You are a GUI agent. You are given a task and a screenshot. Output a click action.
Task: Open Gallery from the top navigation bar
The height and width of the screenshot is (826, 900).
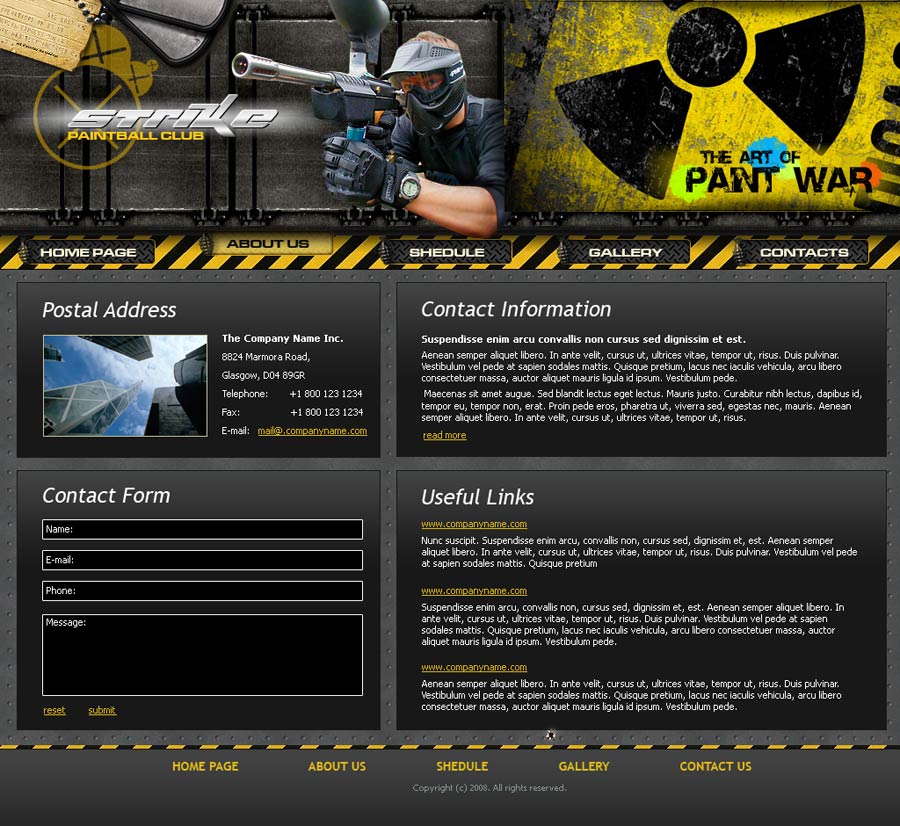625,252
